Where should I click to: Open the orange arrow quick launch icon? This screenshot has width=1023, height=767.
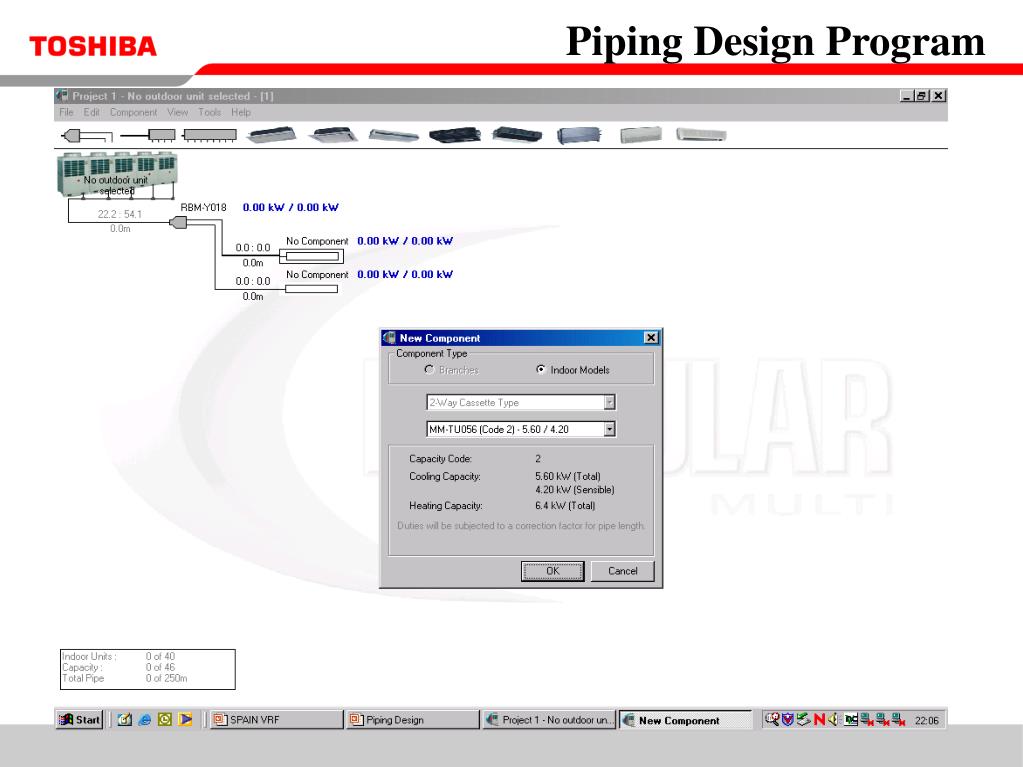(186, 719)
